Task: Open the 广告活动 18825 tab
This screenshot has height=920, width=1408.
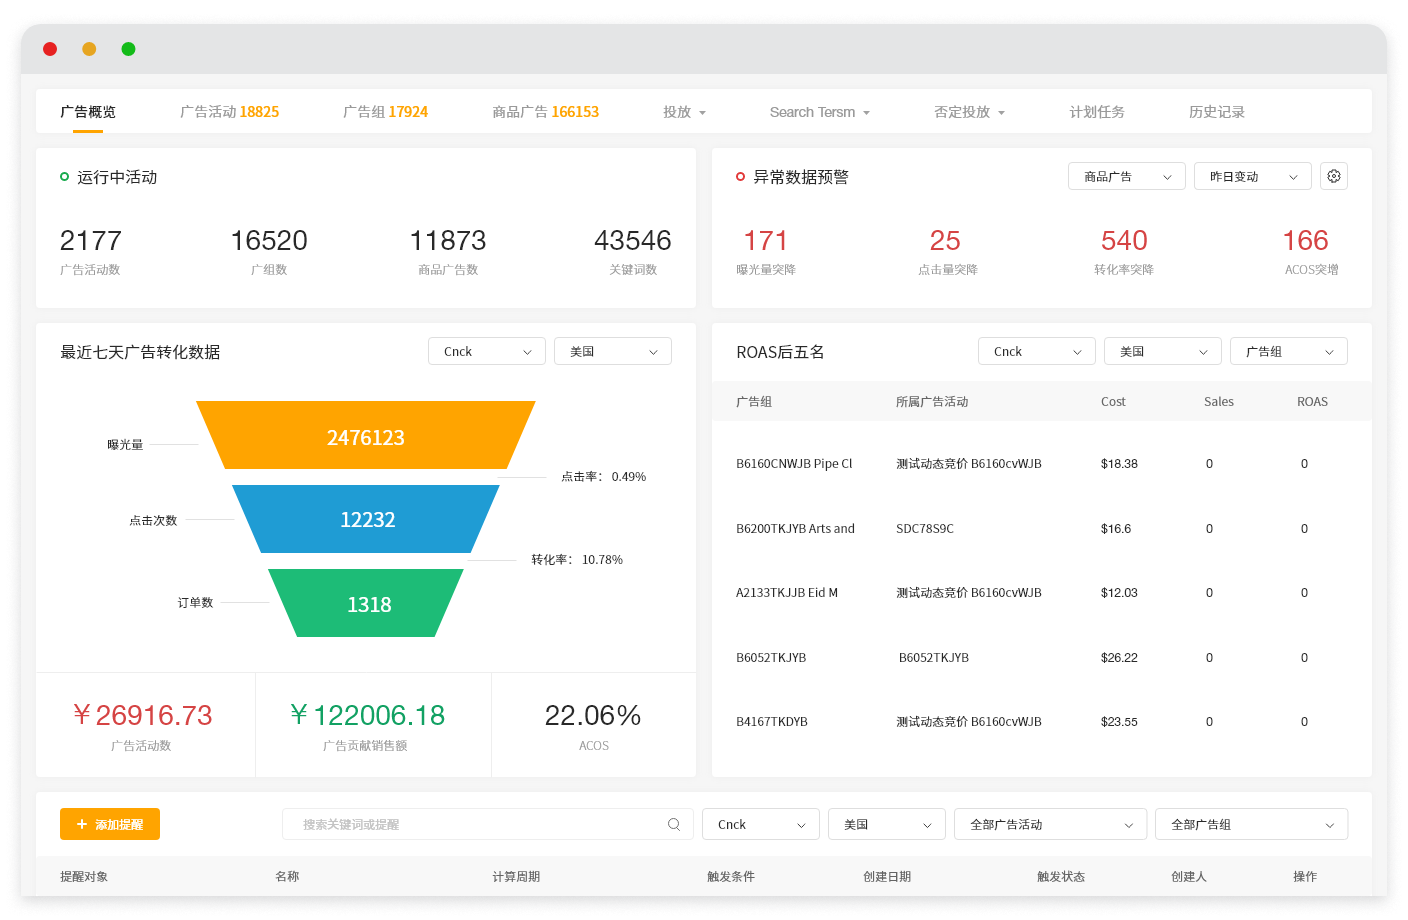Action: click(x=229, y=112)
